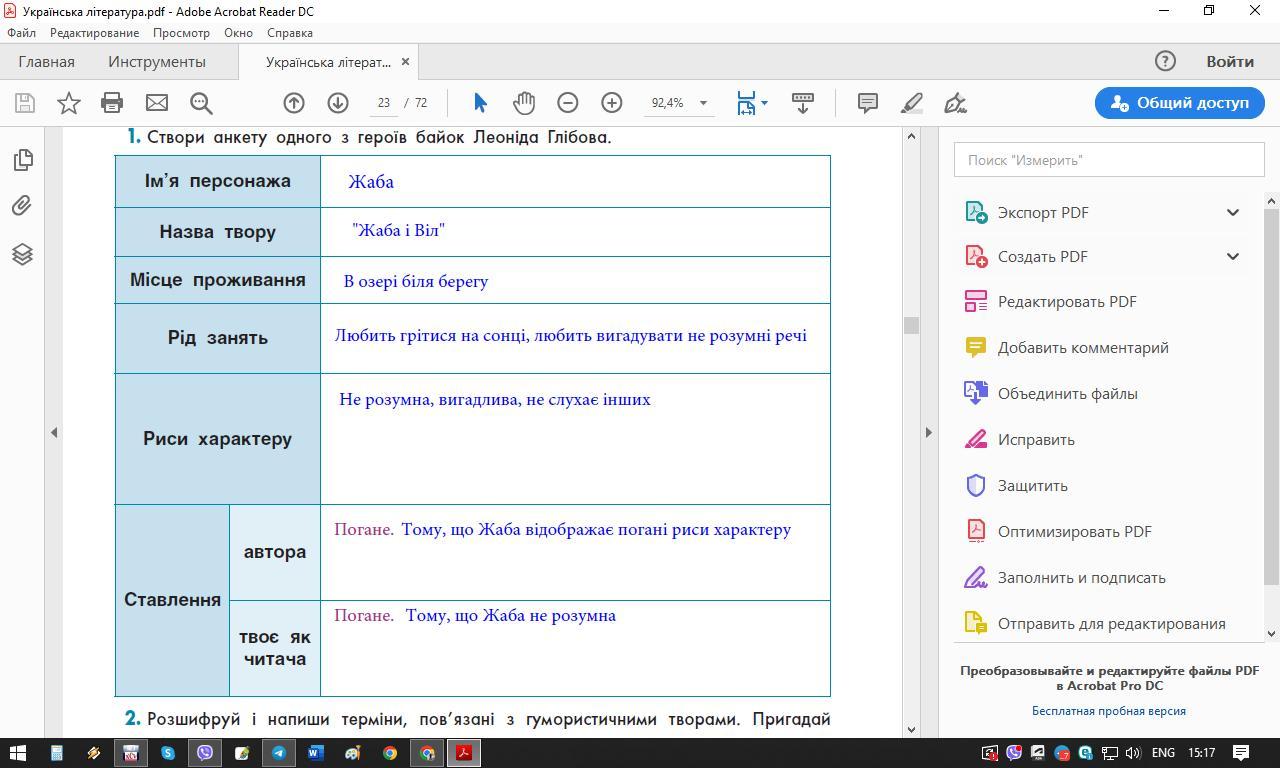Open the attachments paperclip panel
This screenshot has width=1280, height=768.
[x=22, y=206]
